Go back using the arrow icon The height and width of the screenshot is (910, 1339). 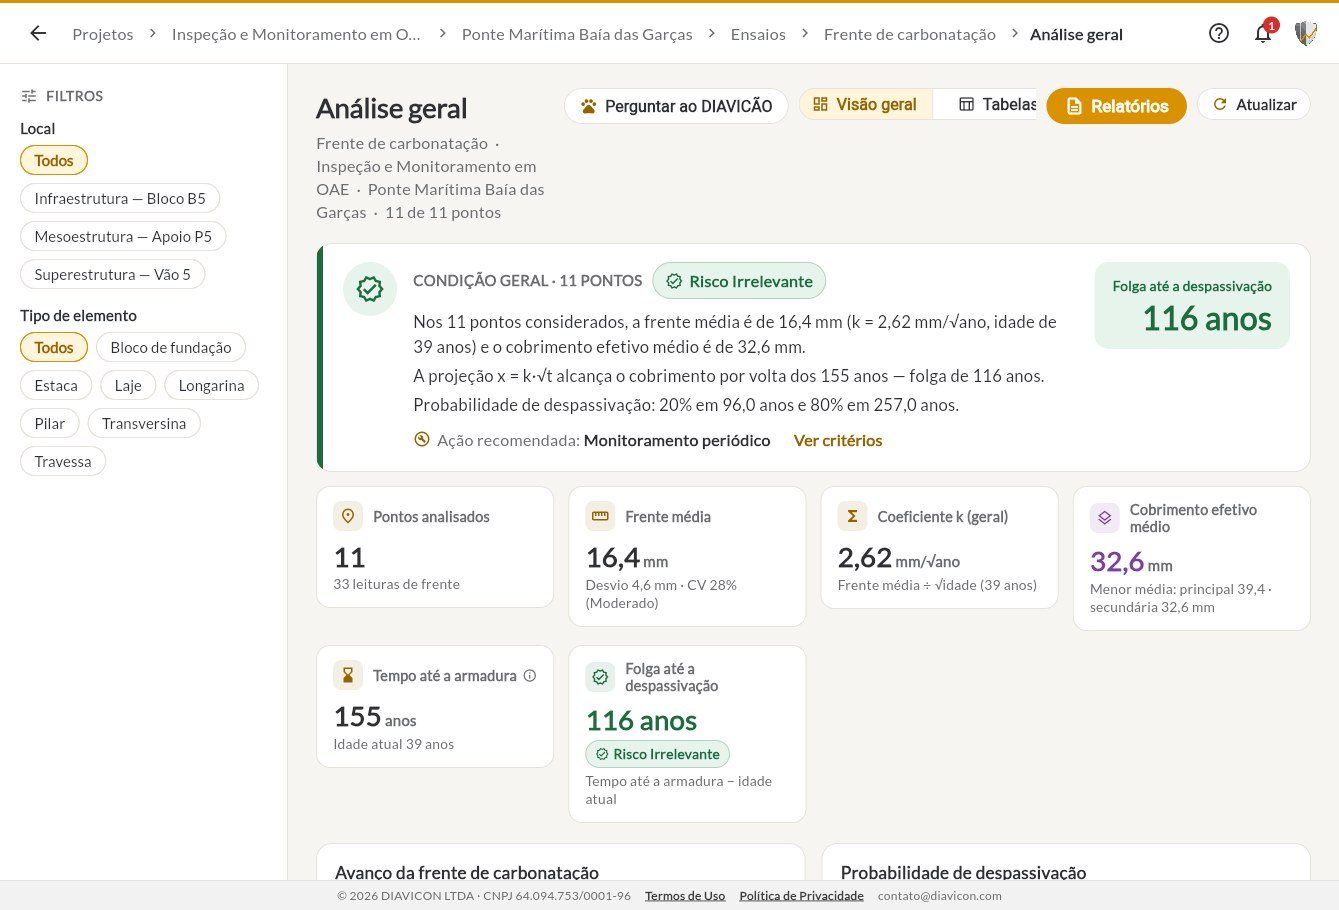(x=38, y=33)
